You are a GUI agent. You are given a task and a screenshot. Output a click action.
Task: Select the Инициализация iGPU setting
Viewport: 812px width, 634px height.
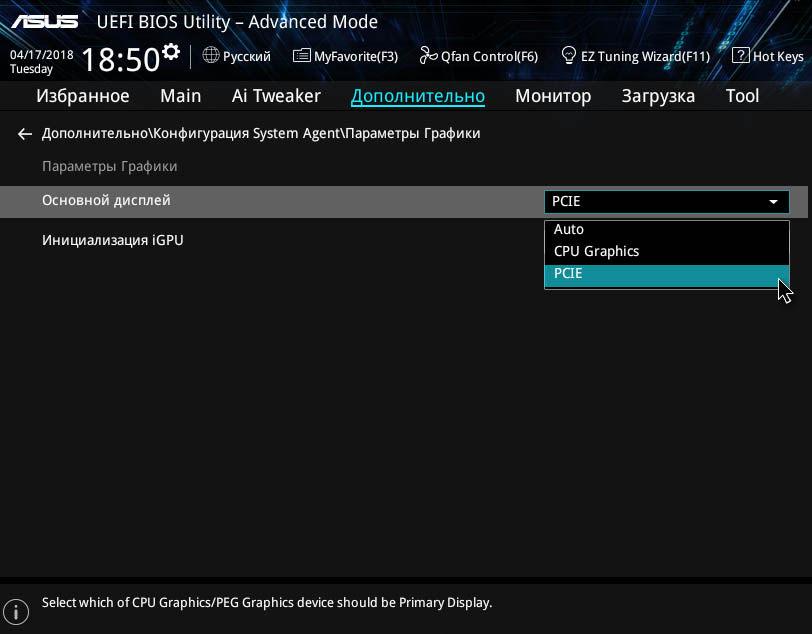112,240
